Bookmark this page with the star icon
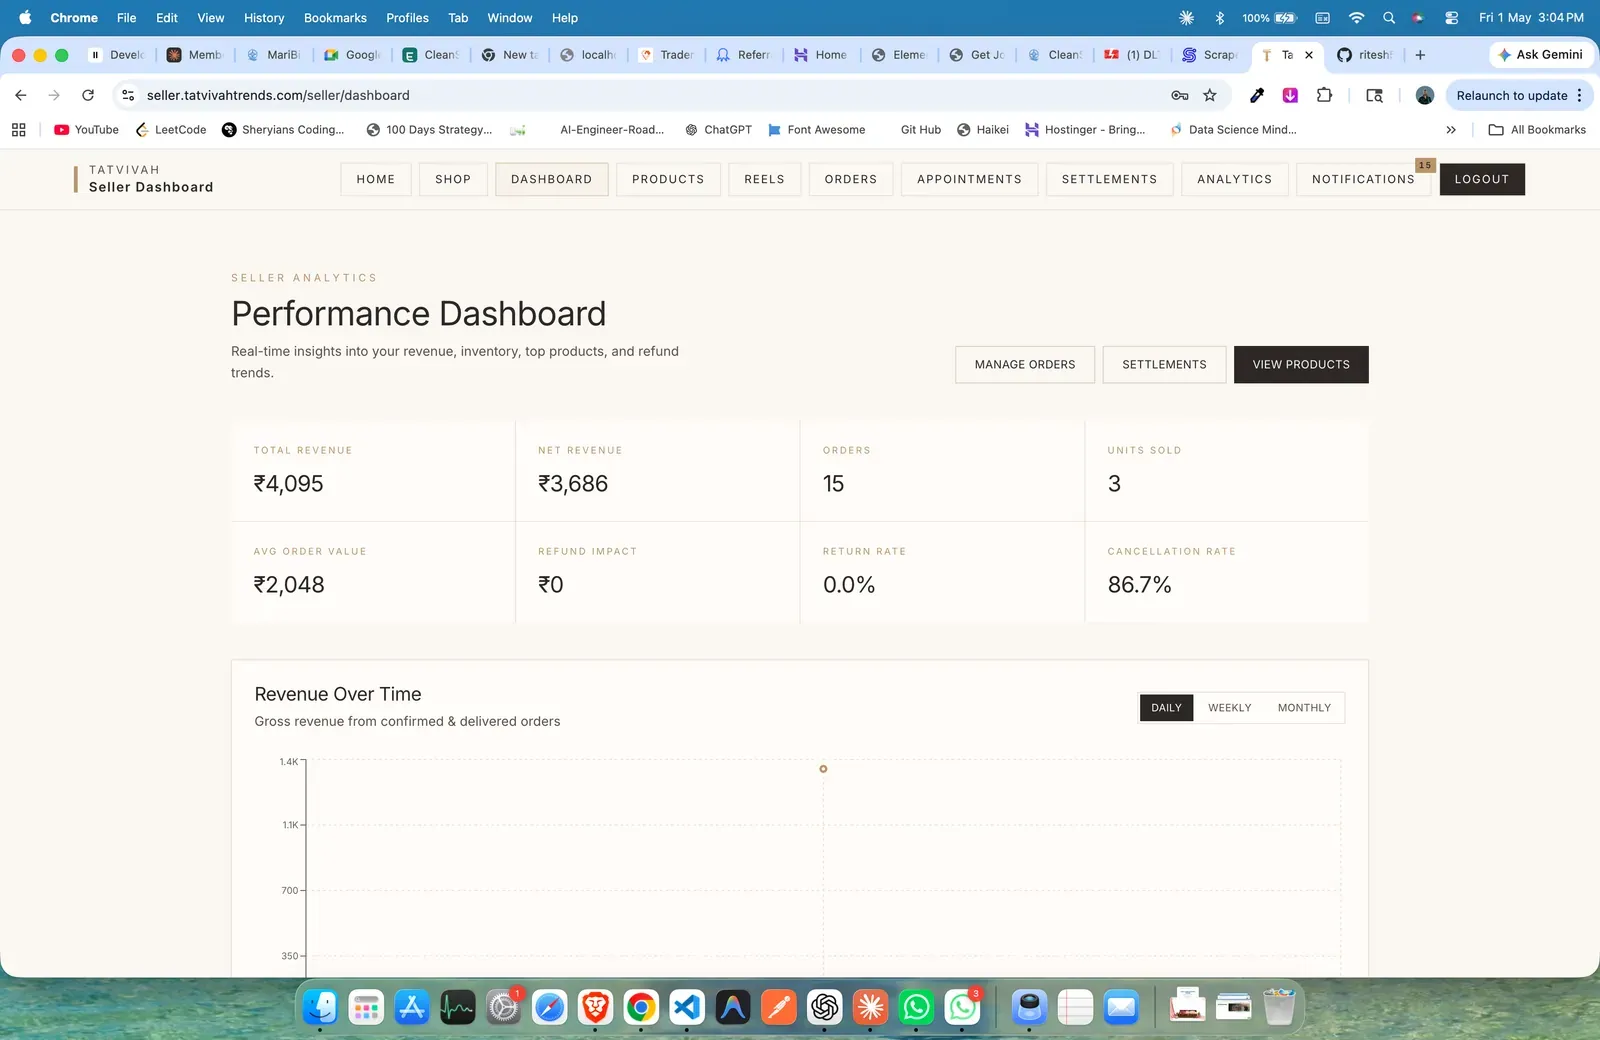Image resolution: width=1600 pixels, height=1040 pixels. [x=1210, y=95]
